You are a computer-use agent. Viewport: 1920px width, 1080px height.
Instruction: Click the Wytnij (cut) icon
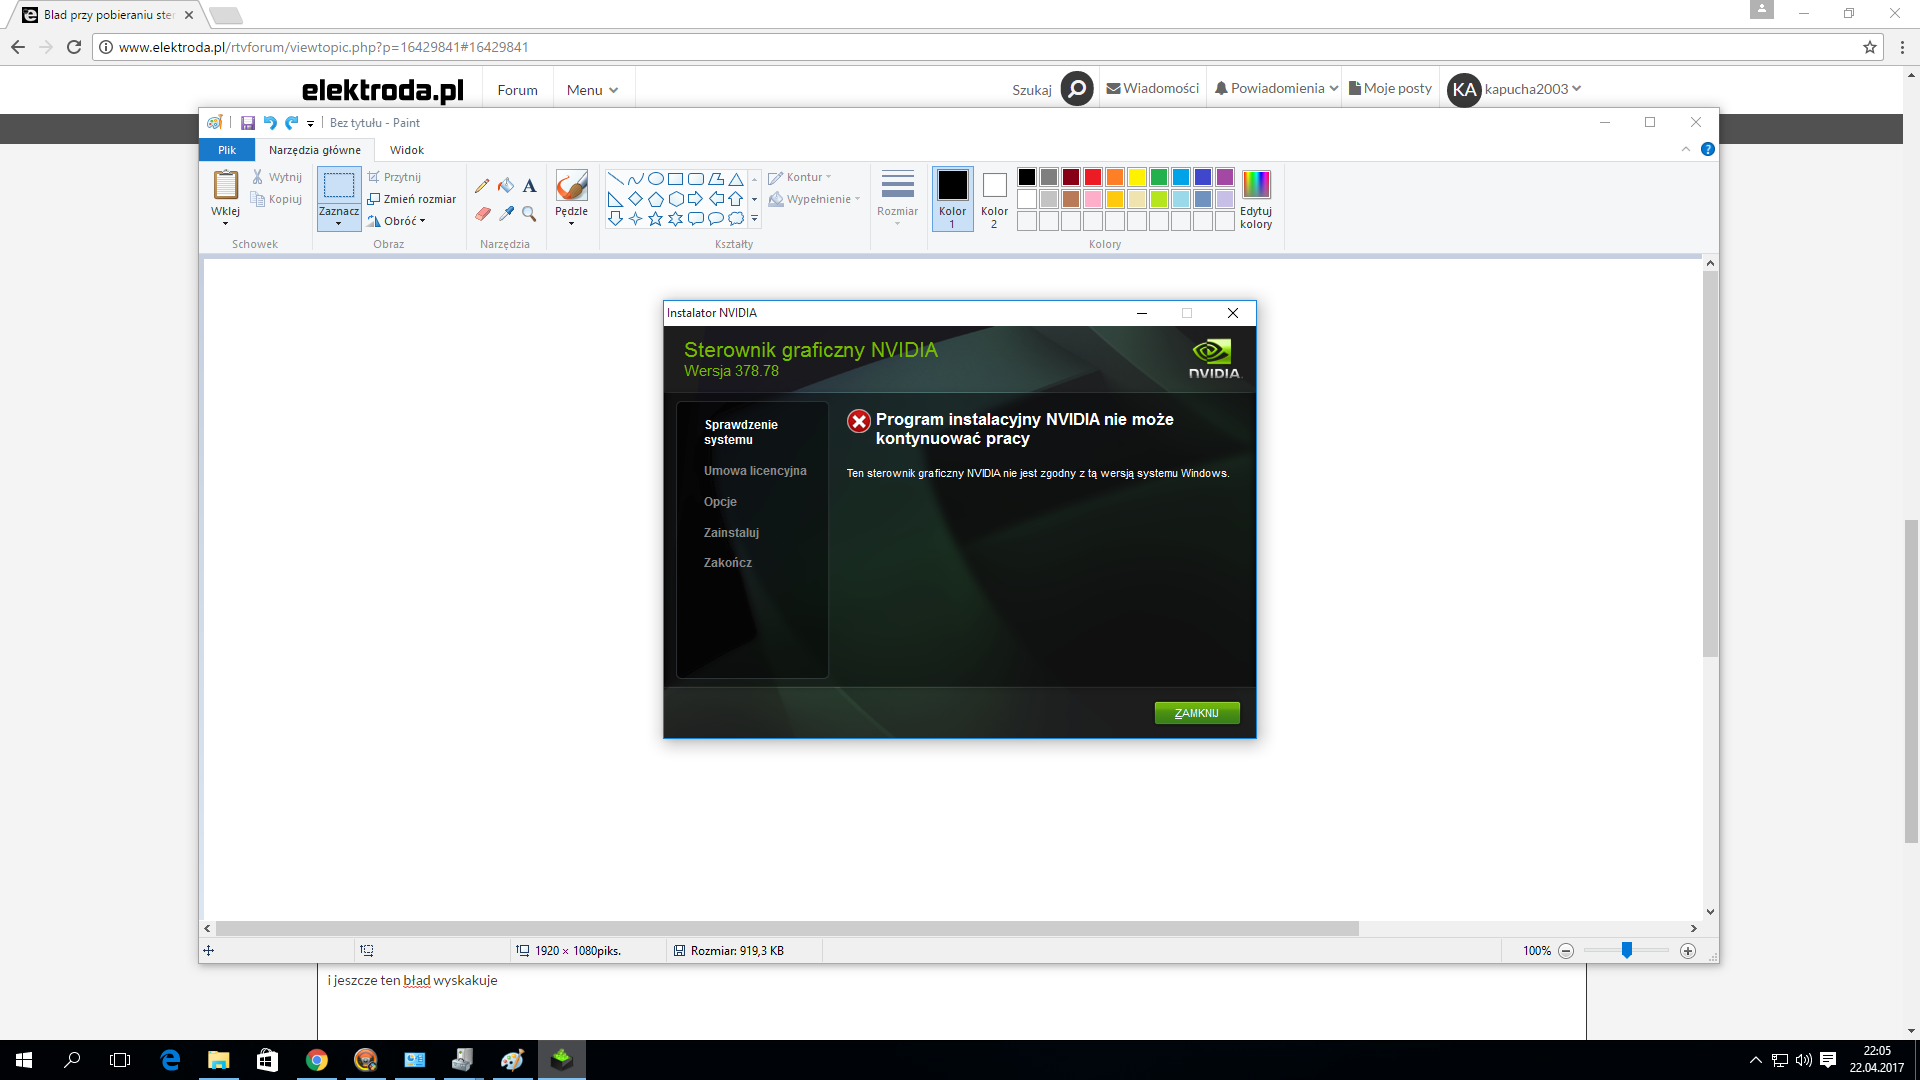point(257,177)
